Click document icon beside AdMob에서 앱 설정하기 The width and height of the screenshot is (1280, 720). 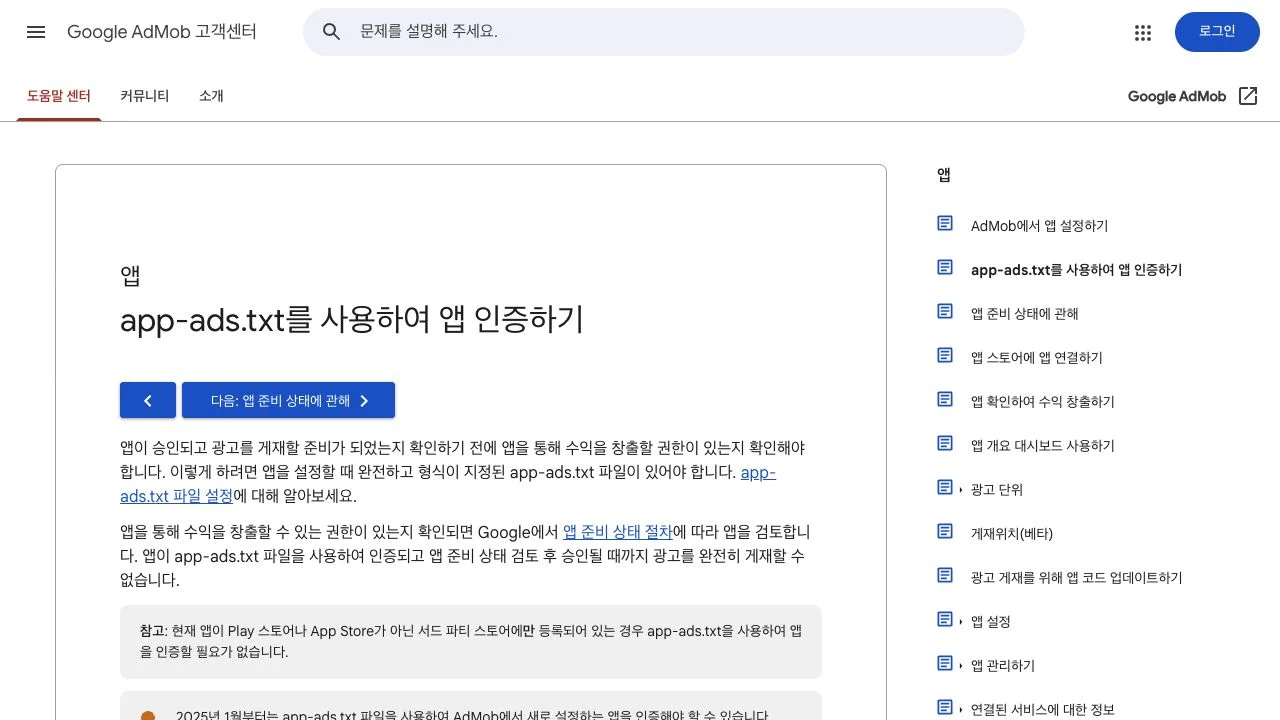tap(945, 223)
